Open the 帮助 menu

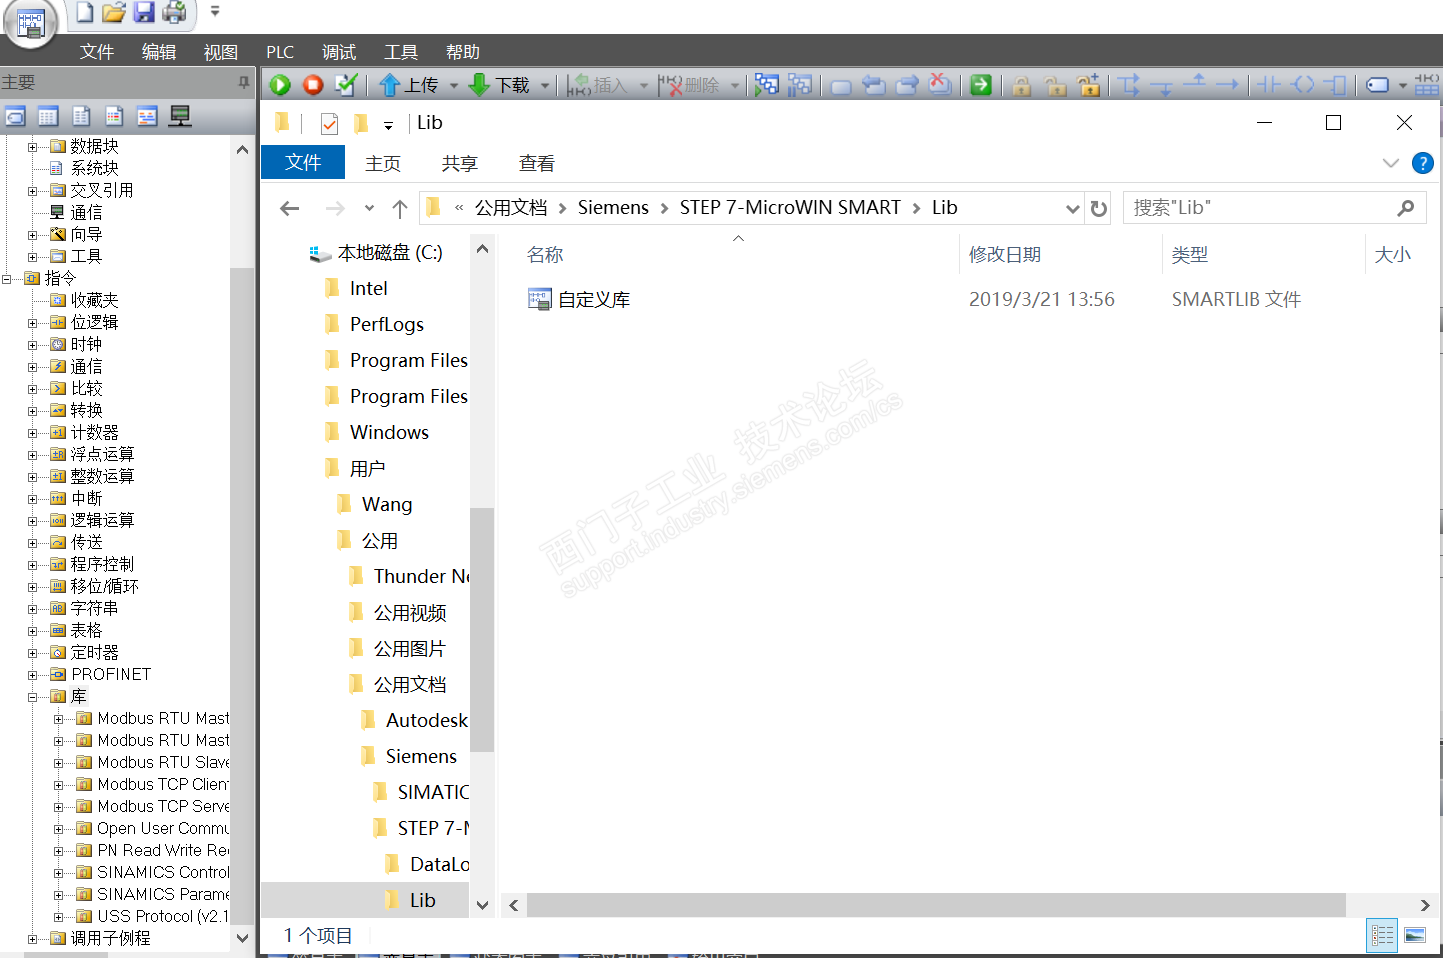[x=463, y=52]
